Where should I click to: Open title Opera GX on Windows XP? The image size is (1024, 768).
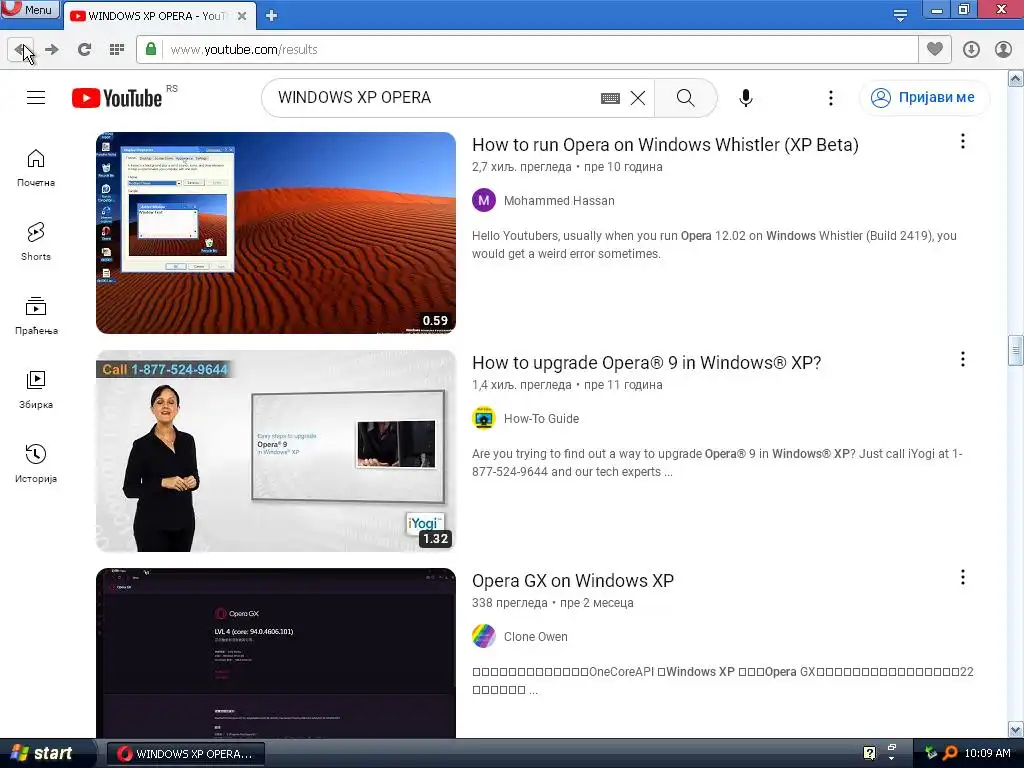[573, 581]
